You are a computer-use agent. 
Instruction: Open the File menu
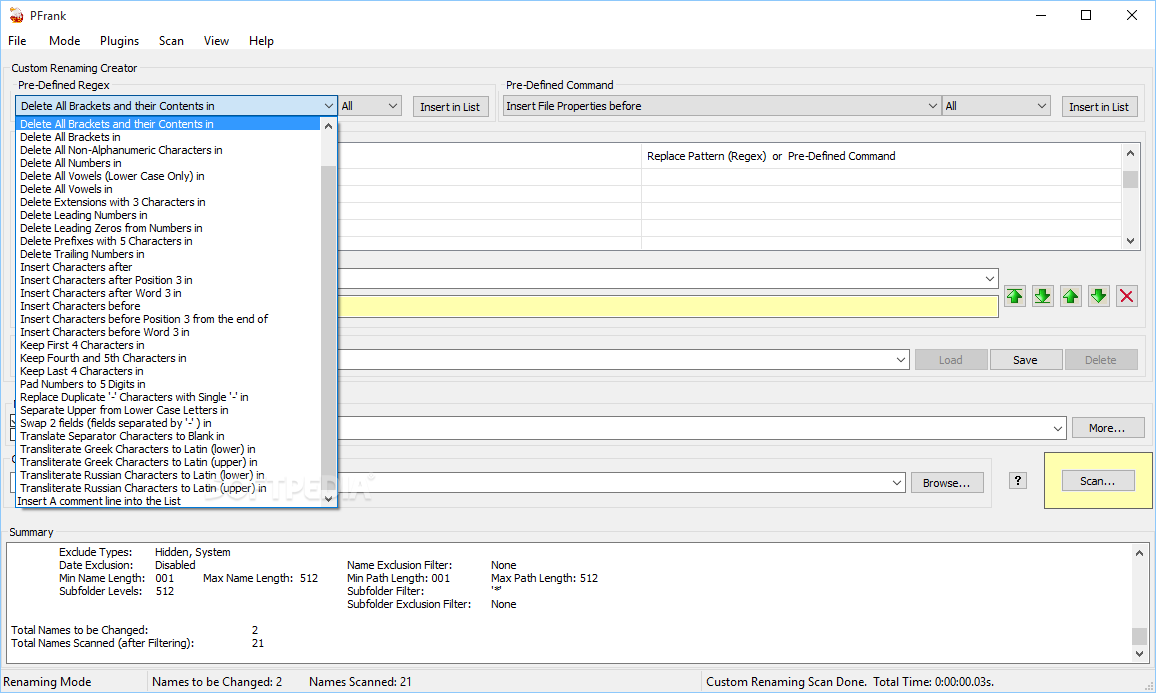point(17,41)
